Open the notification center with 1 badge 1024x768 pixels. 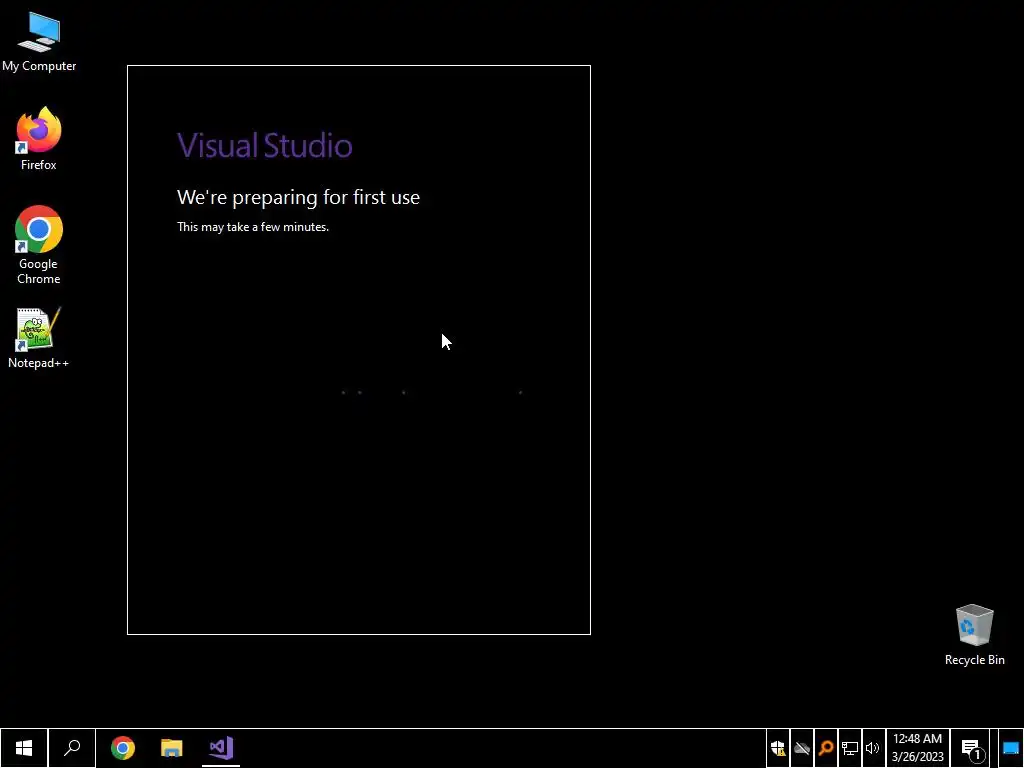pos(971,748)
